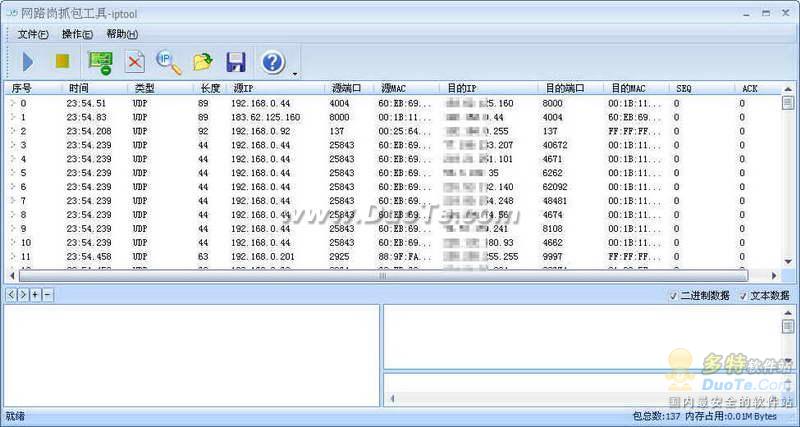Screen dimensions: 800x427
Task: Open the 操作(E) menu
Action: tap(77, 34)
